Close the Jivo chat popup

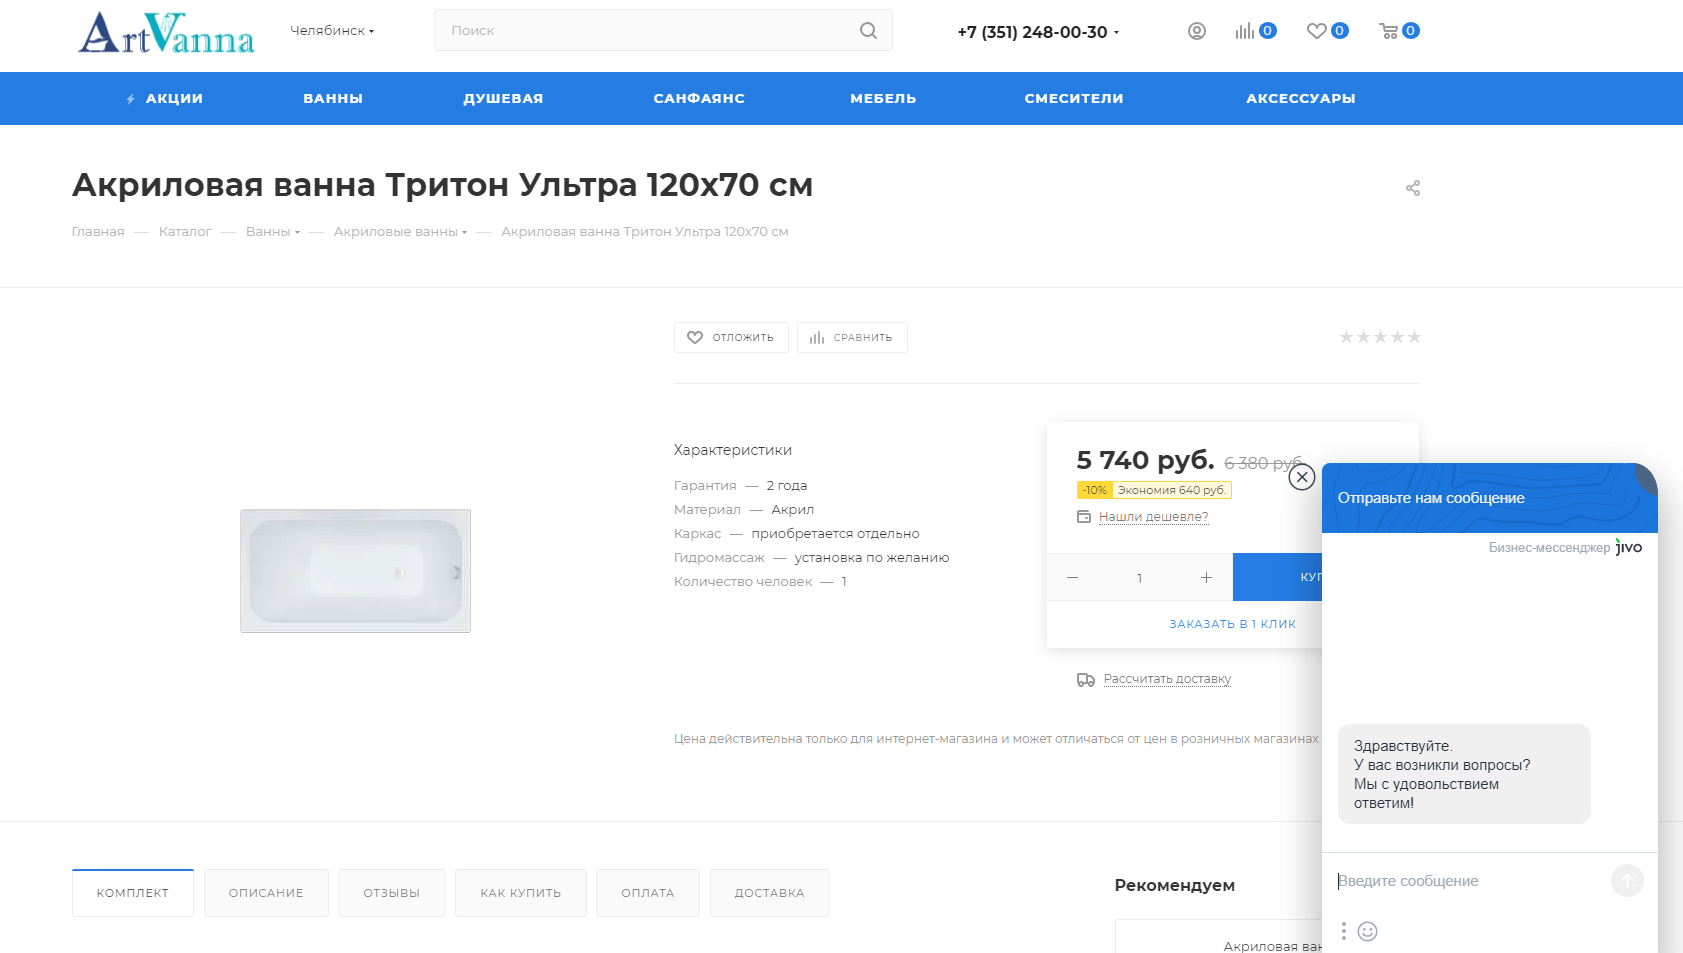tap(1301, 477)
